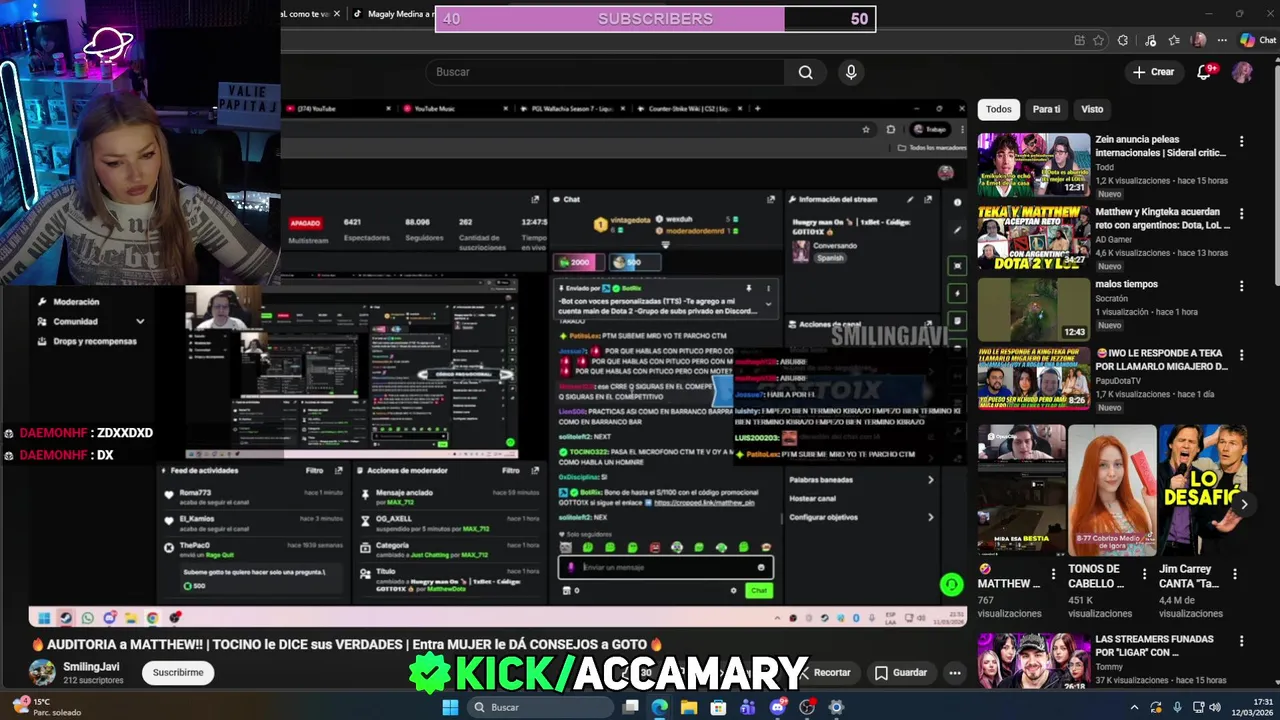Activate voice search microphone on YouTube
Screen dimensions: 1280x720
851,72
